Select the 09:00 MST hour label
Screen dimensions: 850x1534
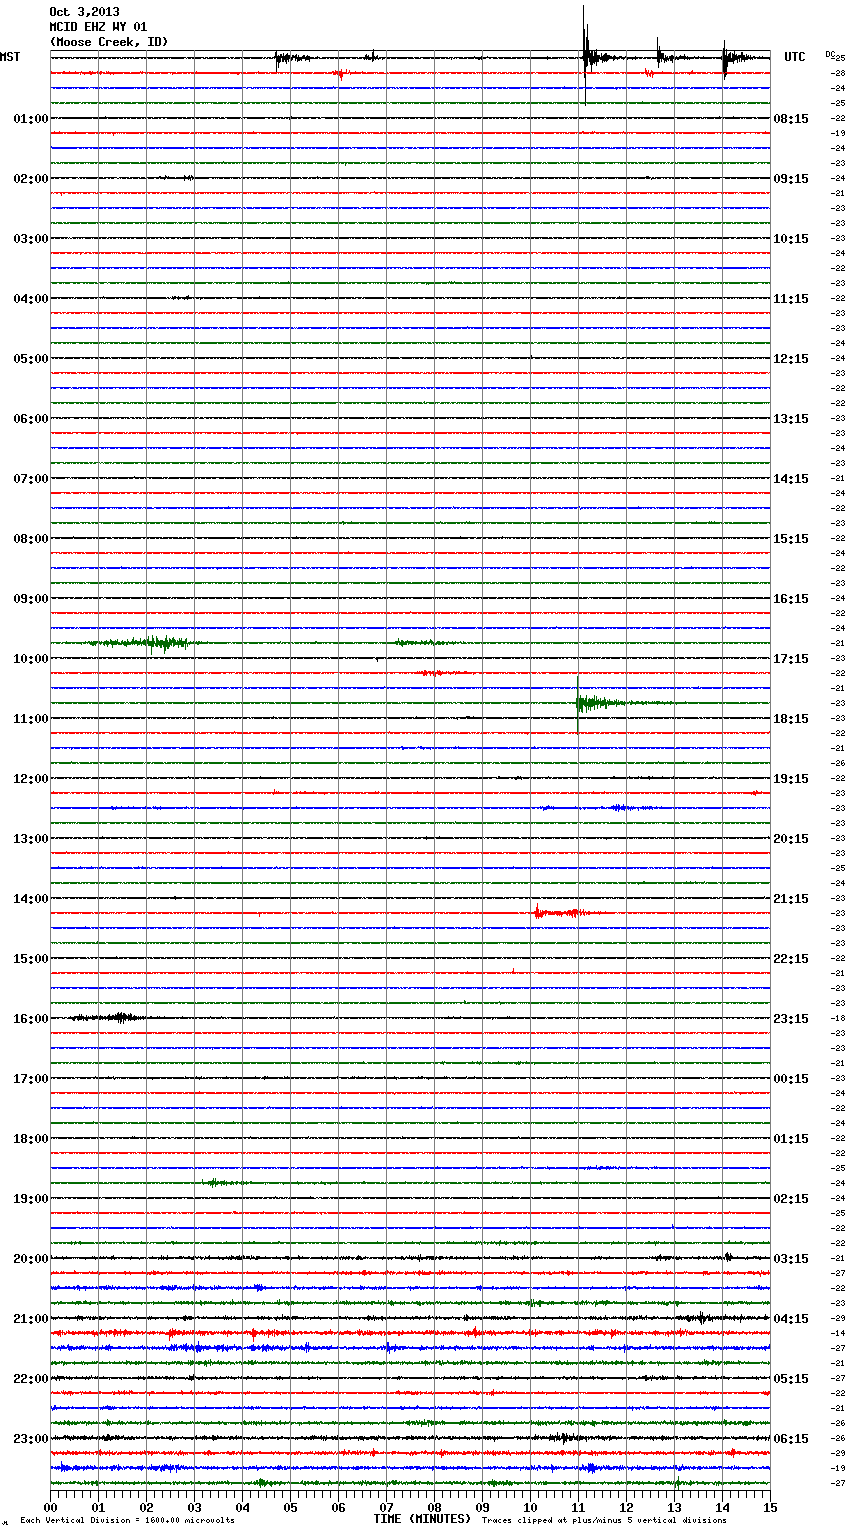coord(31,599)
